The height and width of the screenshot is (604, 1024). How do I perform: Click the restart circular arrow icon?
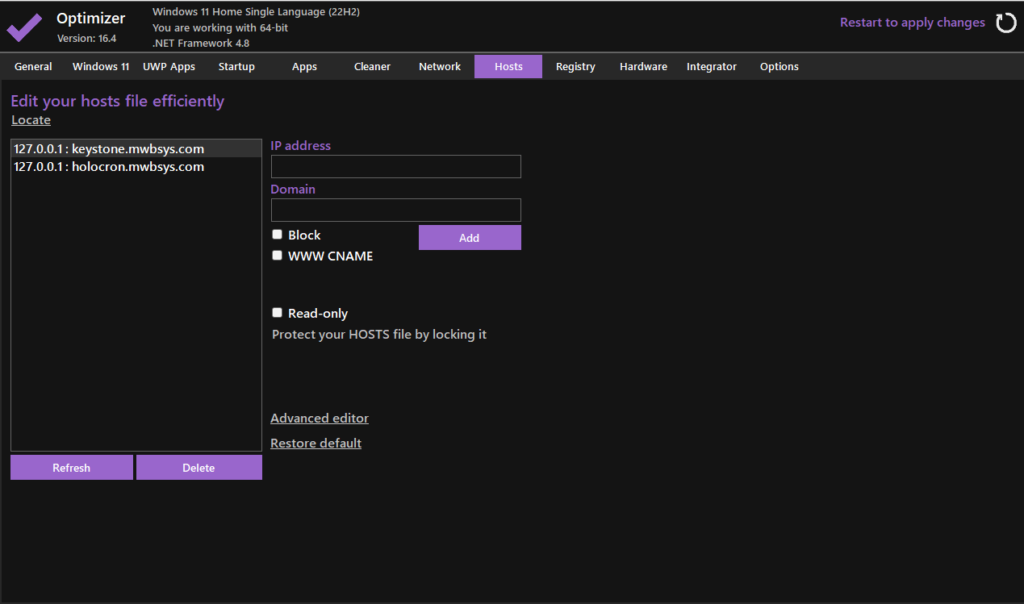click(x=1006, y=23)
